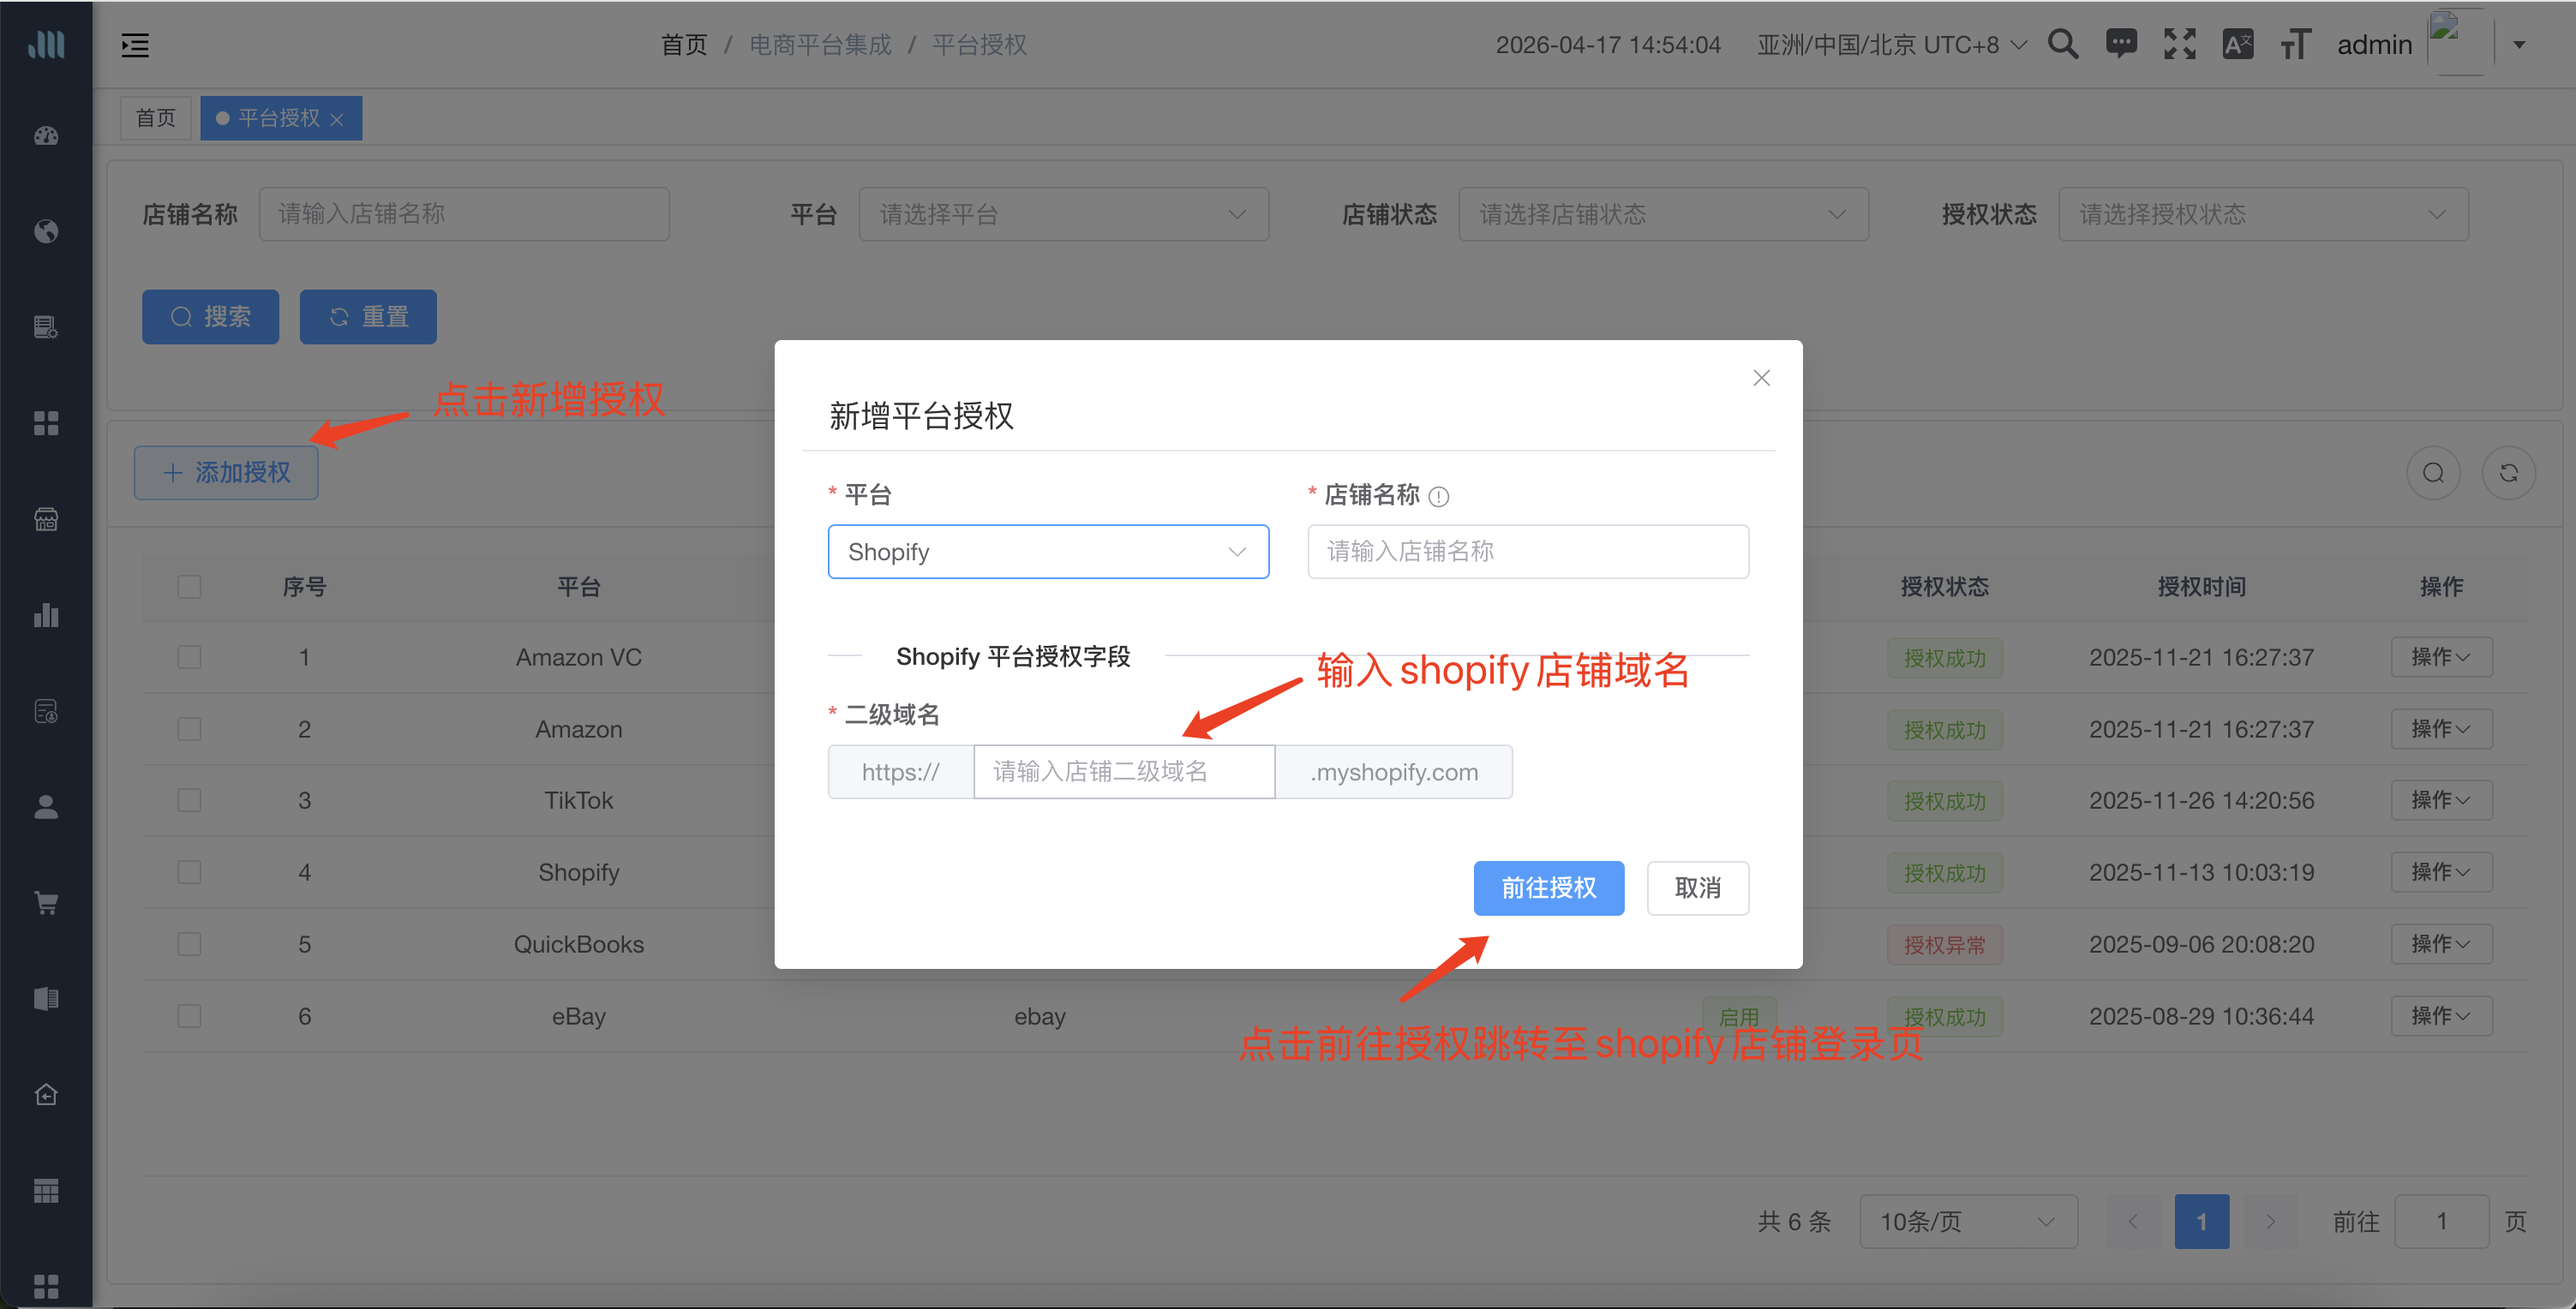
Task: Open the 10条/页 page size dropdown
Action: pyautogui.click(x=1968, y=1221)
